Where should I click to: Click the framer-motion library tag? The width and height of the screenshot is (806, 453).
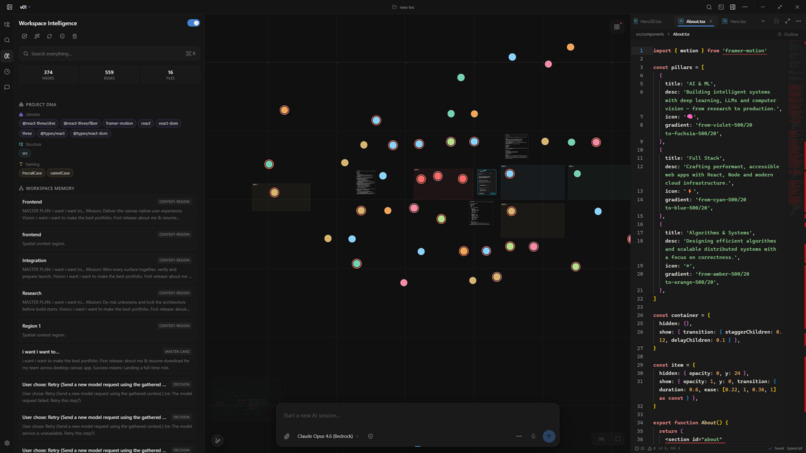tap(119, 123)
